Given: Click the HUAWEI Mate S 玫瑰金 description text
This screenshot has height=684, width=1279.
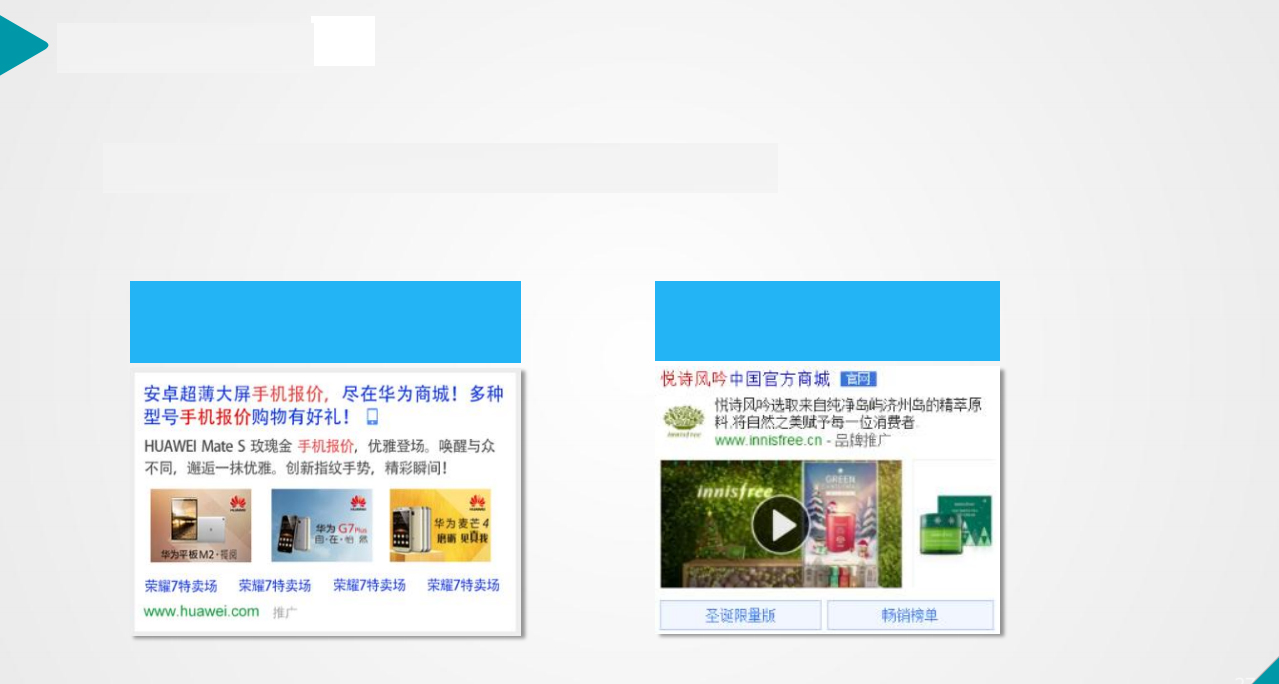Looking at the screenshot, I should point(320,457).
